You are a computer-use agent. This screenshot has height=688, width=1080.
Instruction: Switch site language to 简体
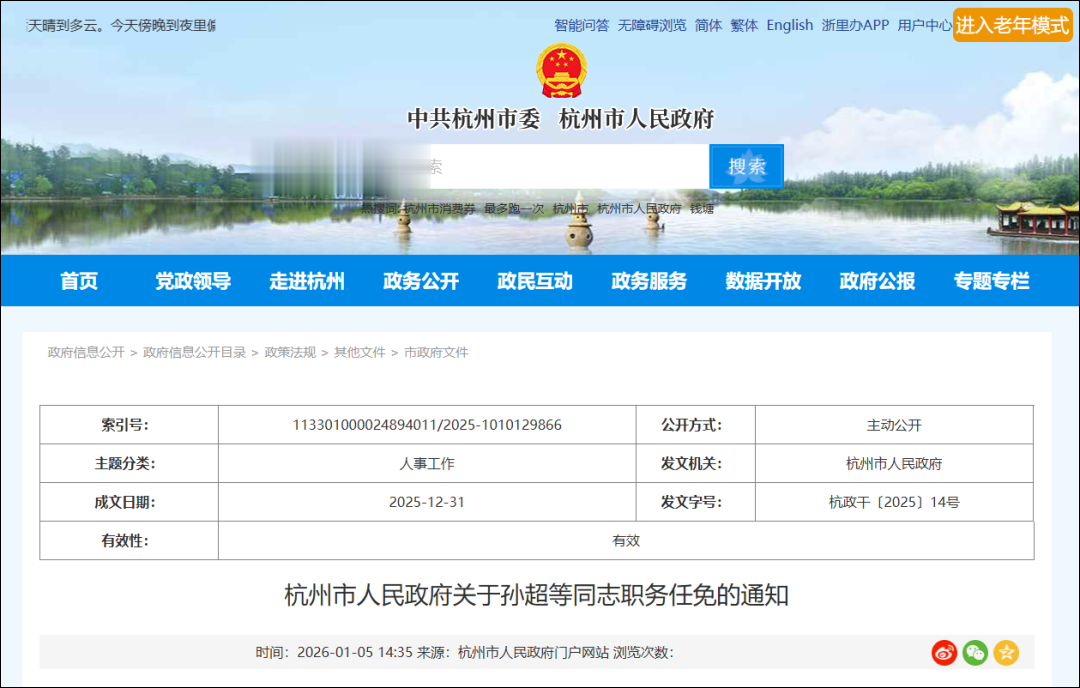coord(707,25)
